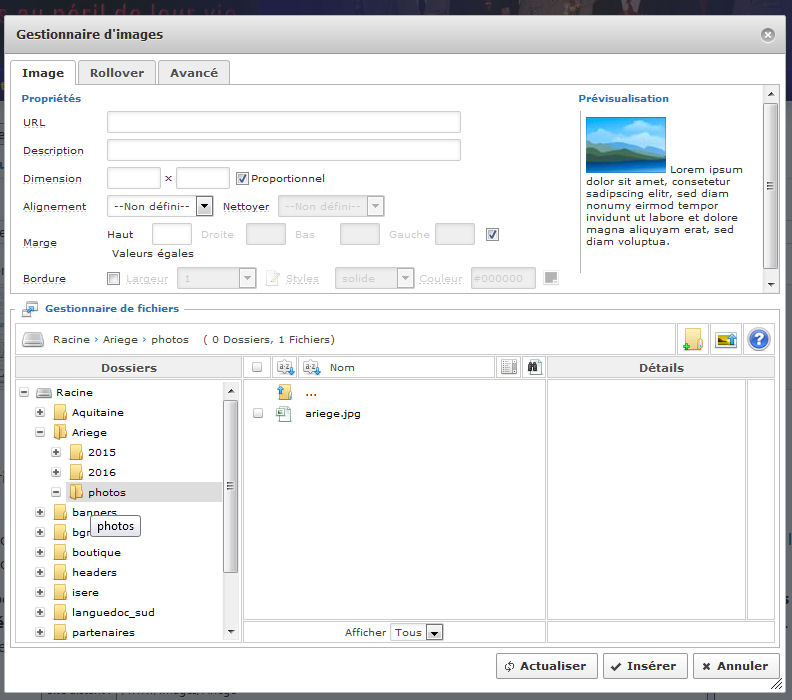Viewport: 792px width, 700px height.
Task: Expand the Aquitaine folder node
Action: 40,412
